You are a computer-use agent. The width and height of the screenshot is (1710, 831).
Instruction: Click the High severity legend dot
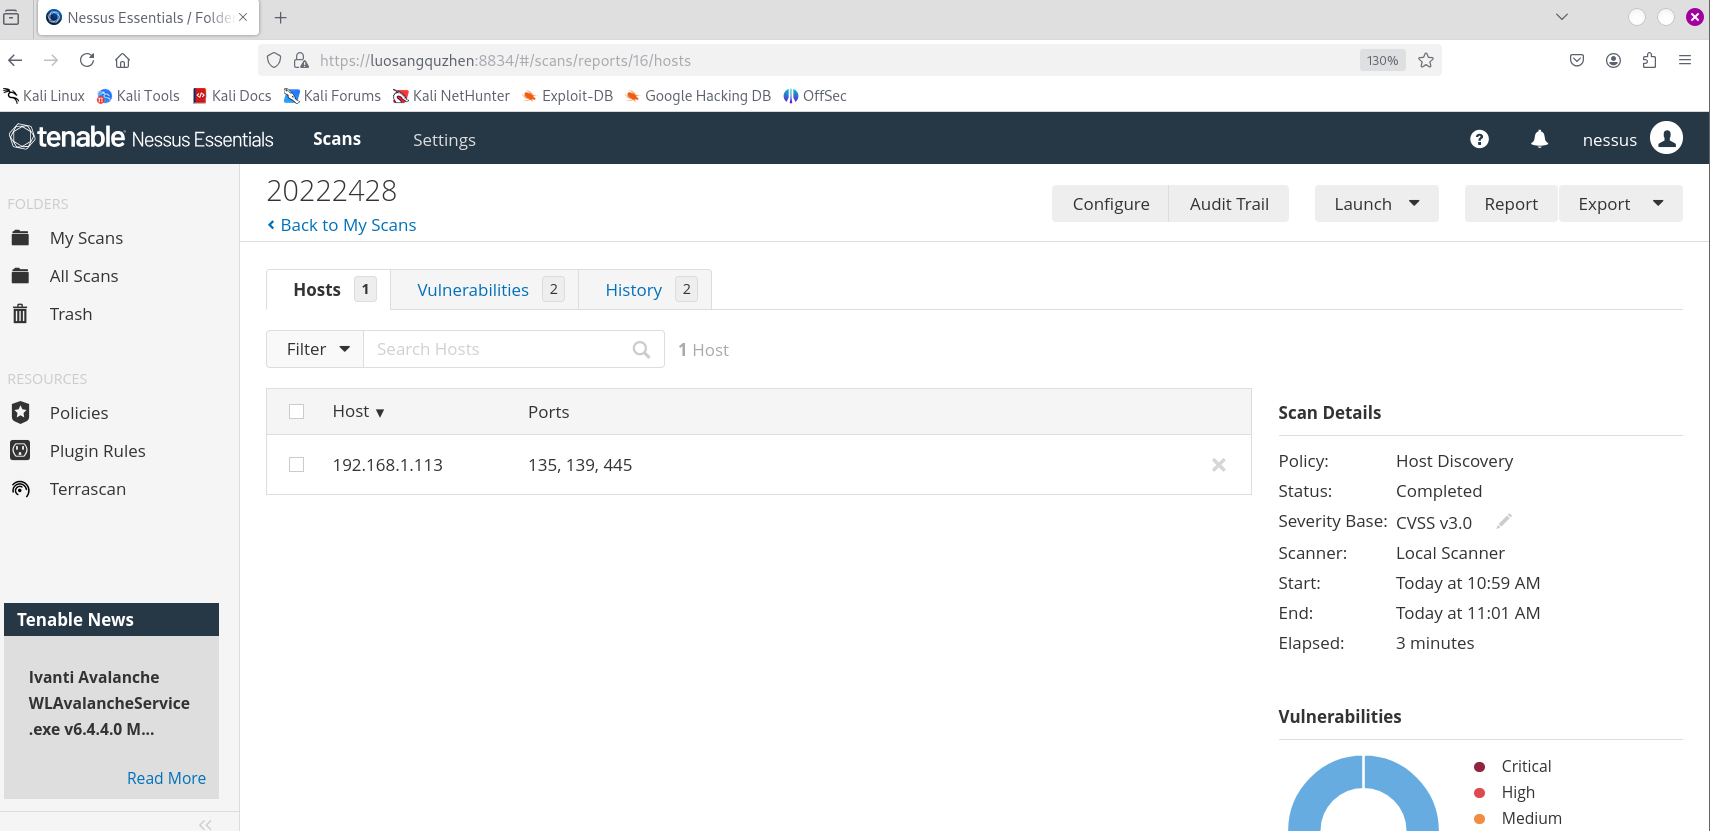(1479, 793)
